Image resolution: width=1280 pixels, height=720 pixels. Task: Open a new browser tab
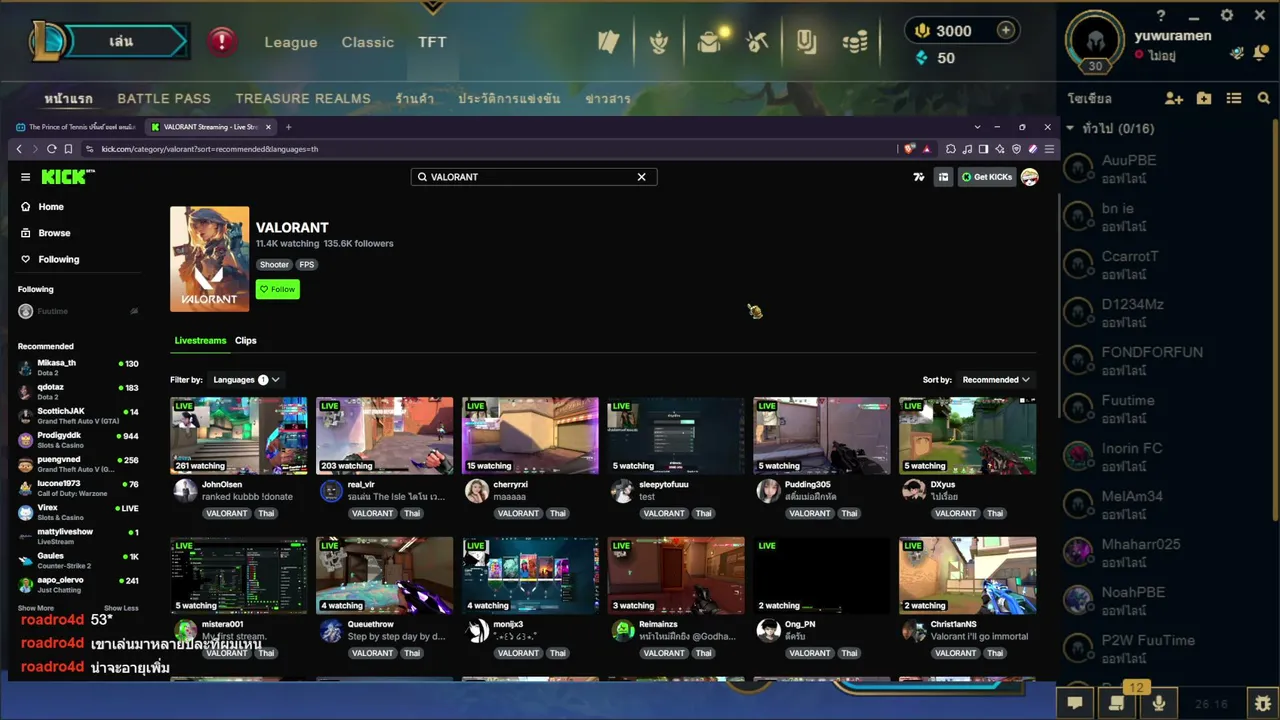288,127
